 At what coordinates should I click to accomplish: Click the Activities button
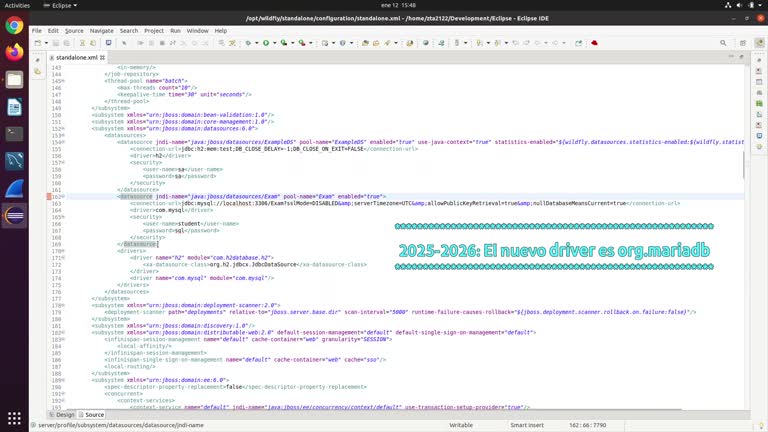pos(18,5)
